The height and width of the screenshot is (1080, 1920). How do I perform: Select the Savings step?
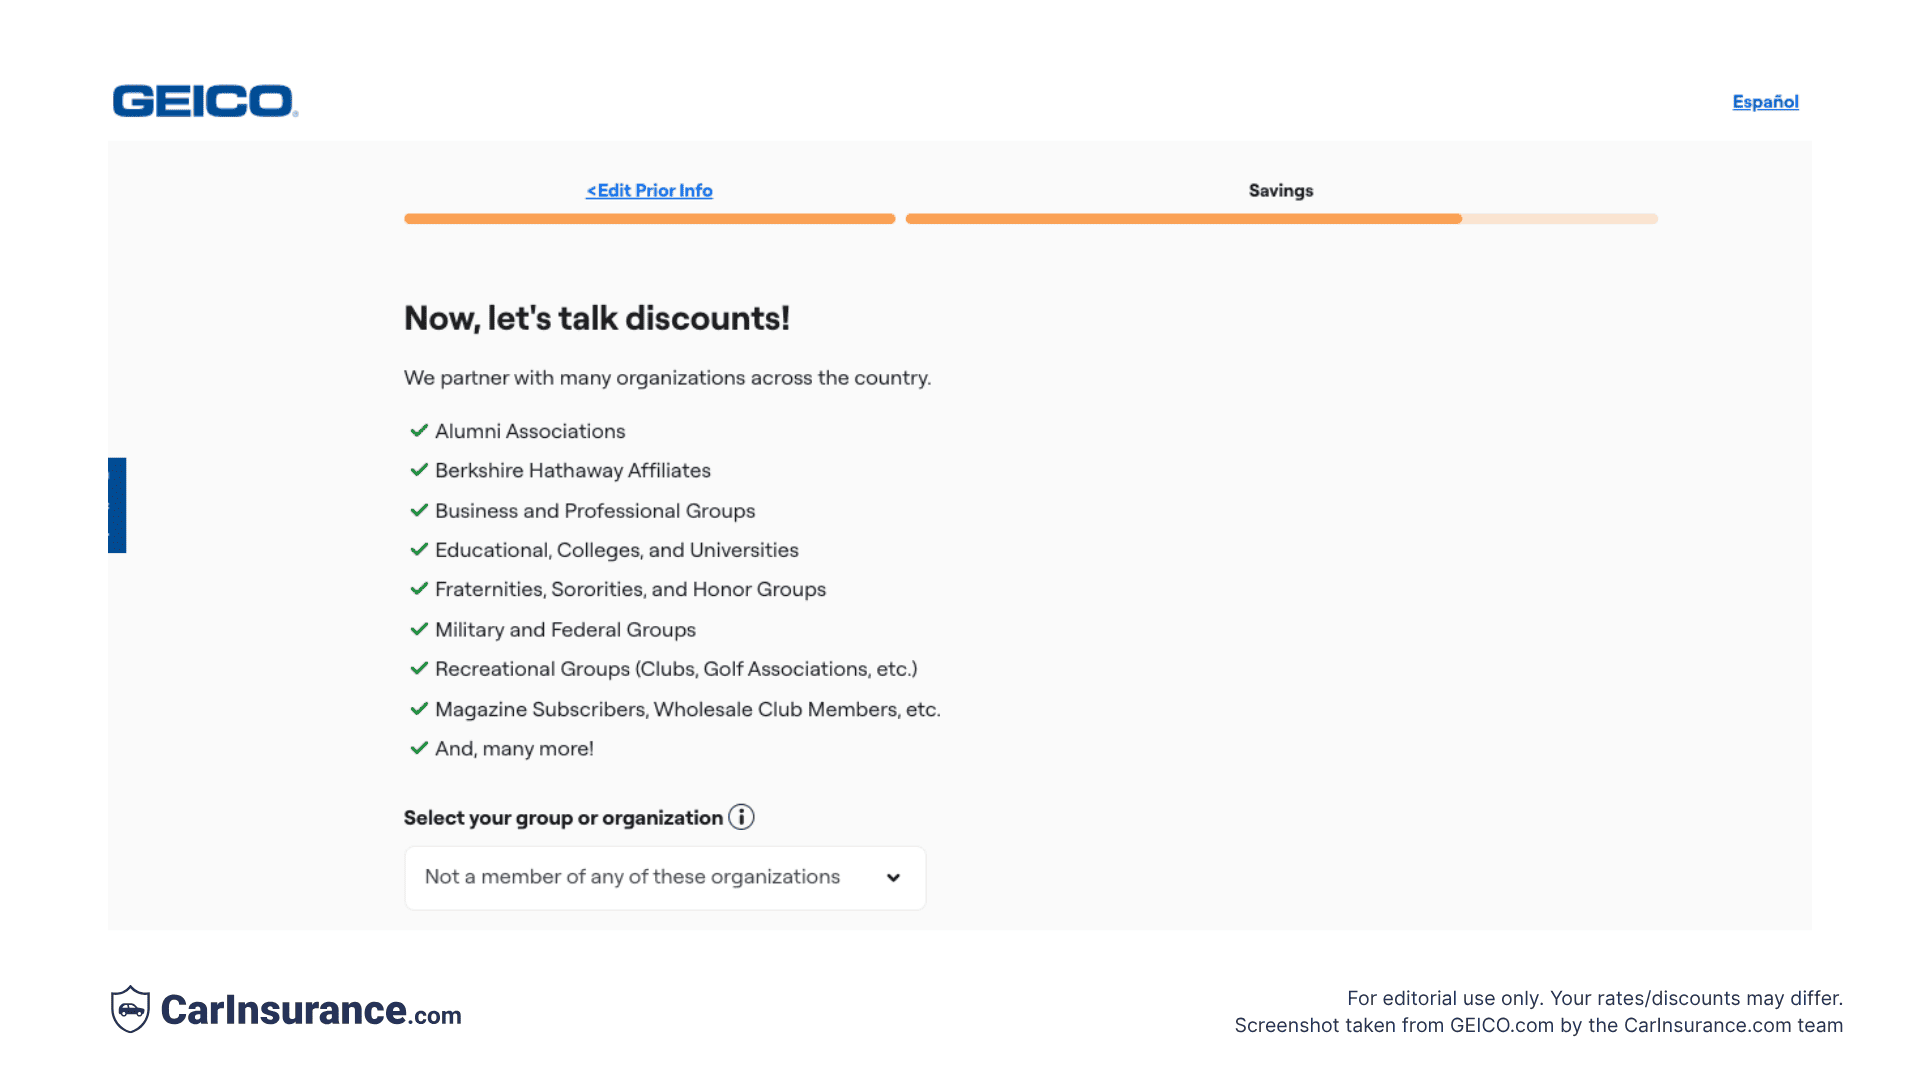click(x=1280, y=190)
